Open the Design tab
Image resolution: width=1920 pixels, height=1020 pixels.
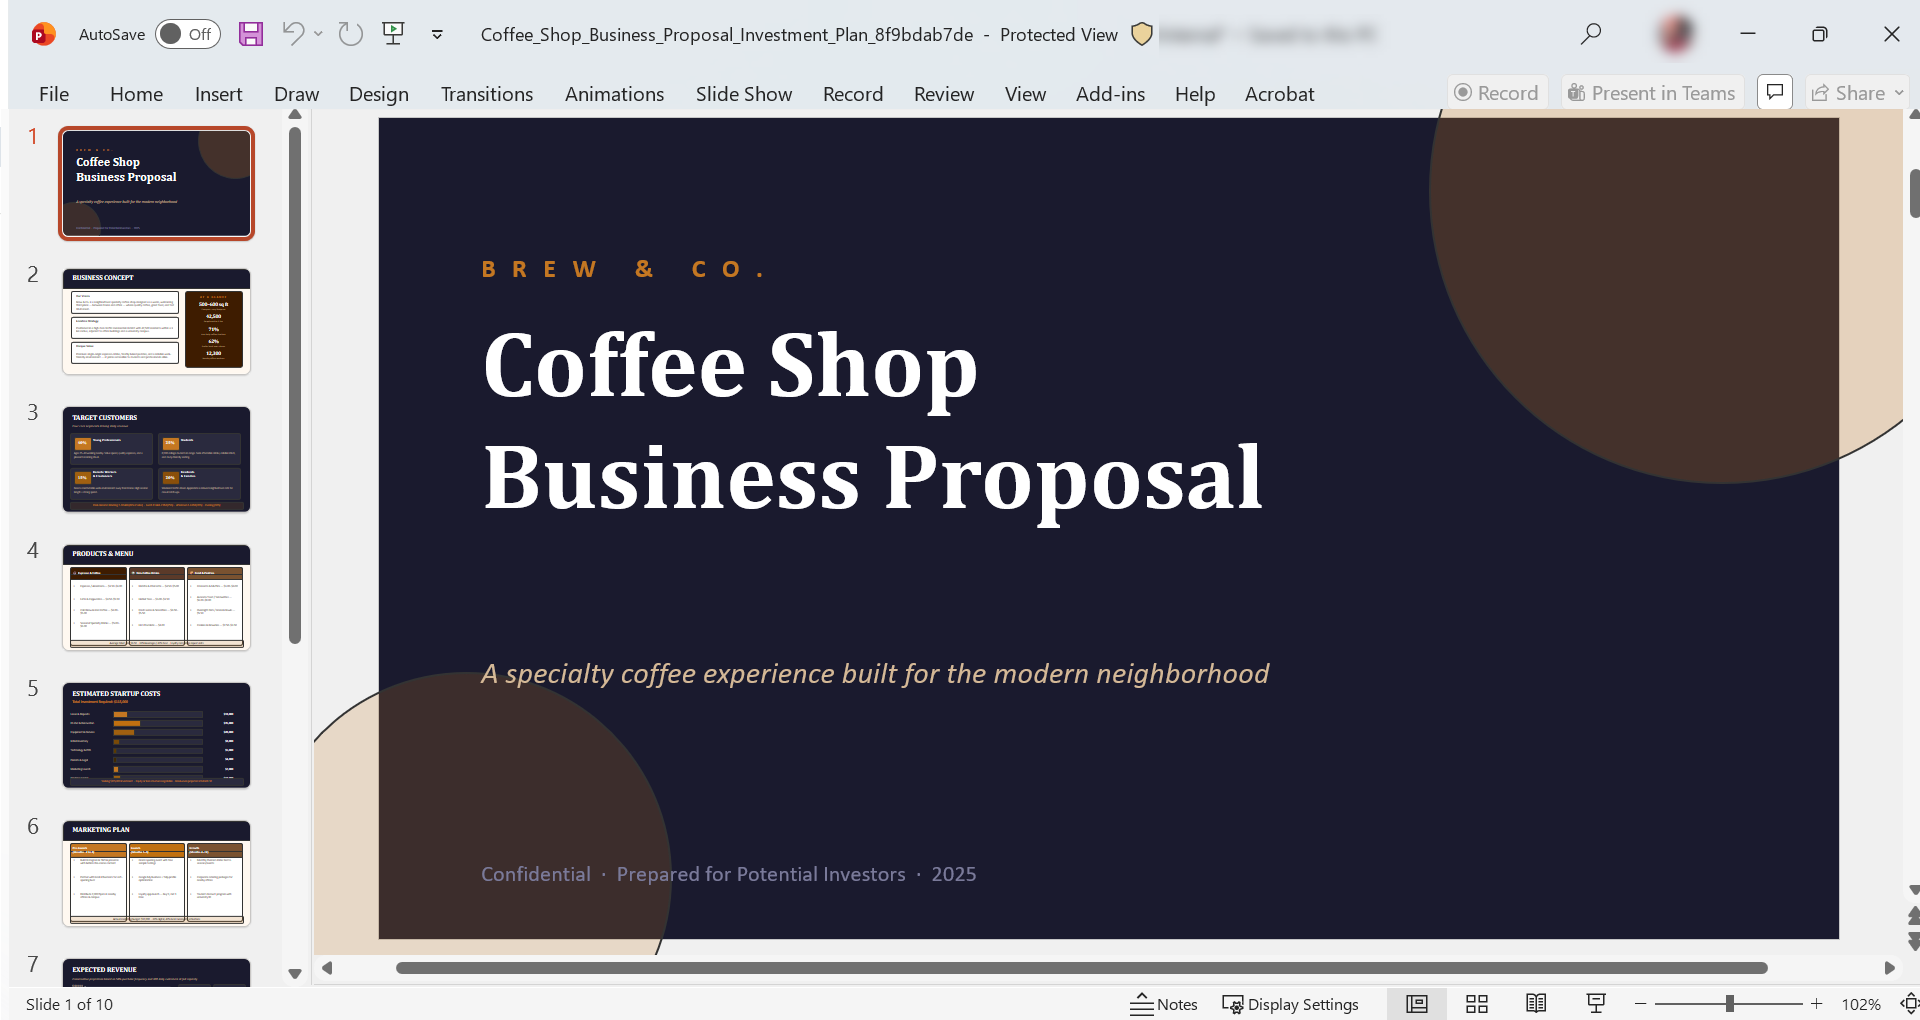tap(378, 94)
